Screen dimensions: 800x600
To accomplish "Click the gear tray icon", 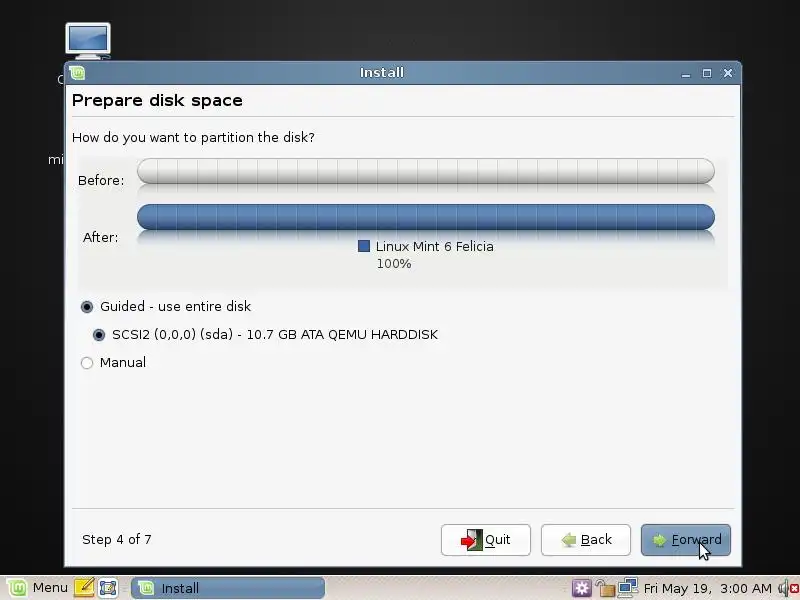I will click(x=581, y=588).
